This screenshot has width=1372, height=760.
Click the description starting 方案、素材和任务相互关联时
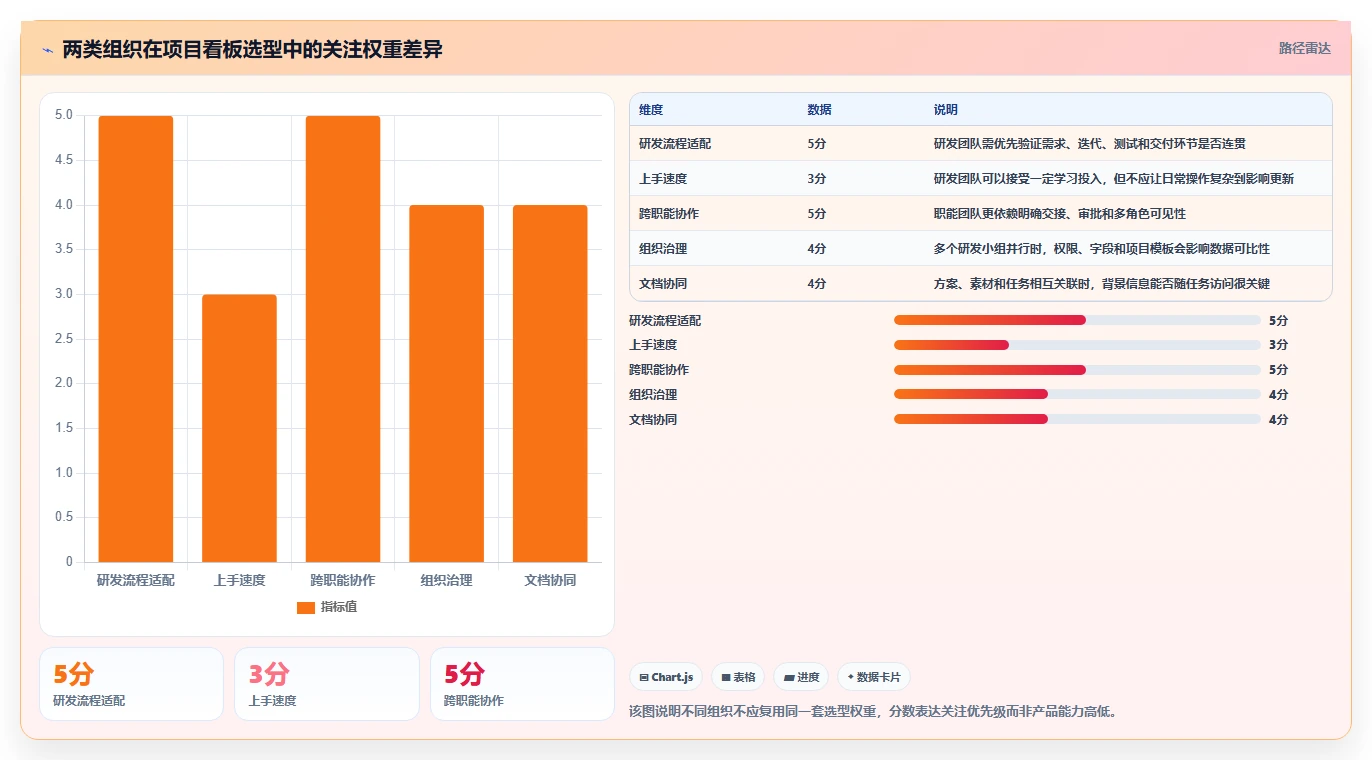(x=1101, y=284)
